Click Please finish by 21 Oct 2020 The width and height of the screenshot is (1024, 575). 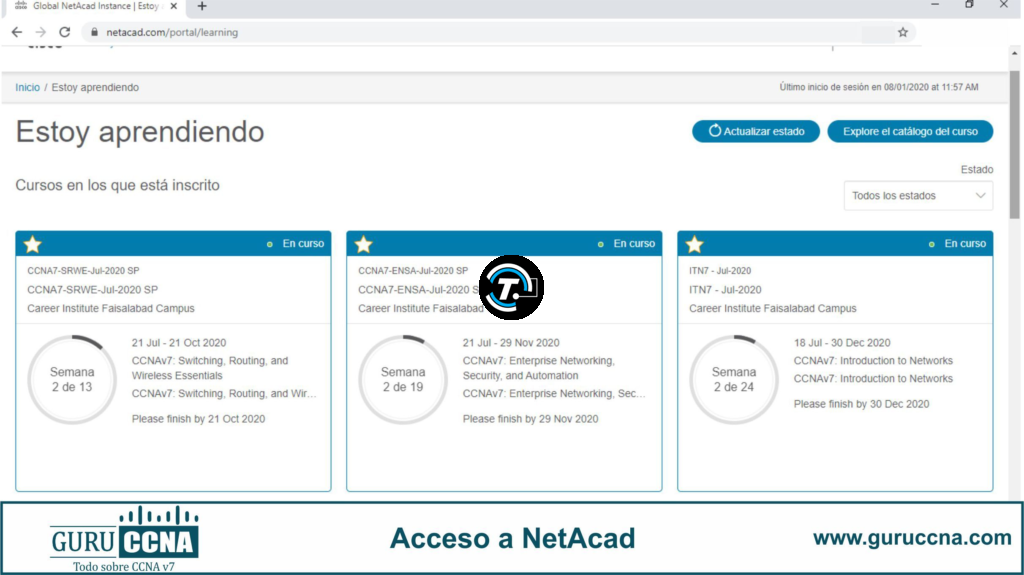[x=199, y=419]
